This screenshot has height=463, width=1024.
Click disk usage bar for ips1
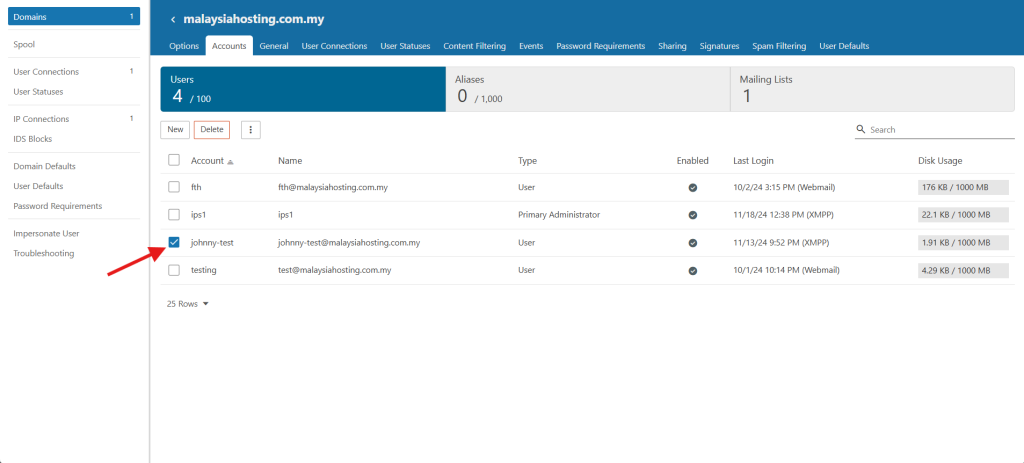pyautogui.click(x=954, y=215)
